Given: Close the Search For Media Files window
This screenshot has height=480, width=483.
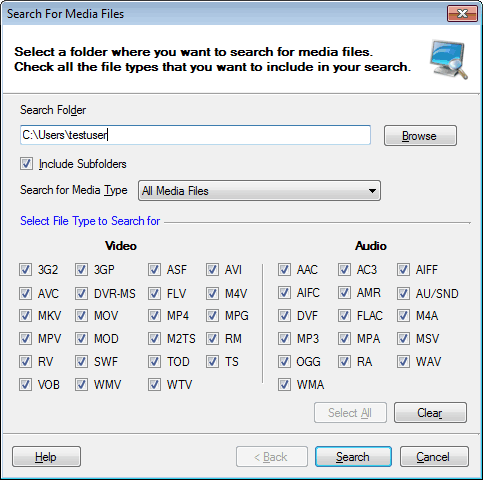Looking at the screenshot, I should click(x=462, y=13).
